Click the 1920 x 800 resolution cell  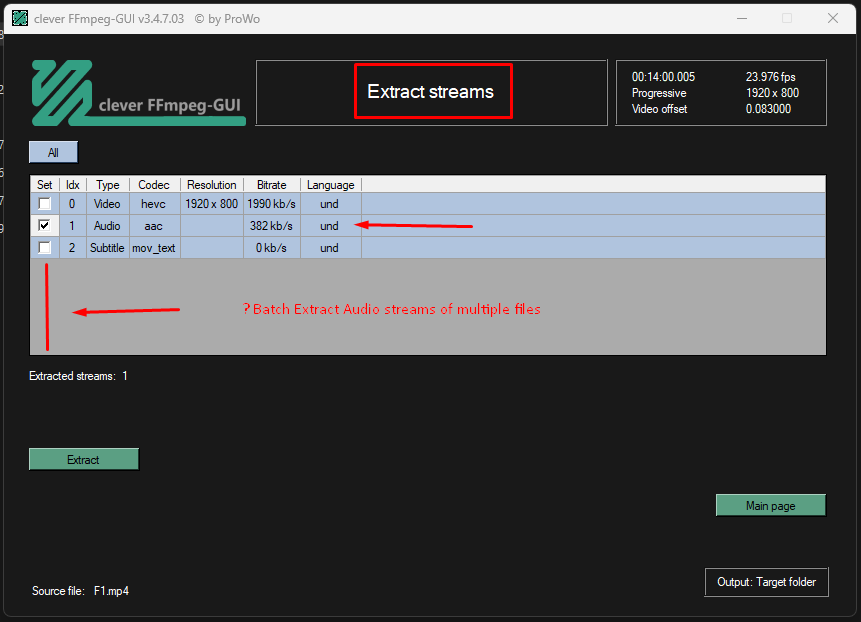pyautogui.click(x=211, y=204)
